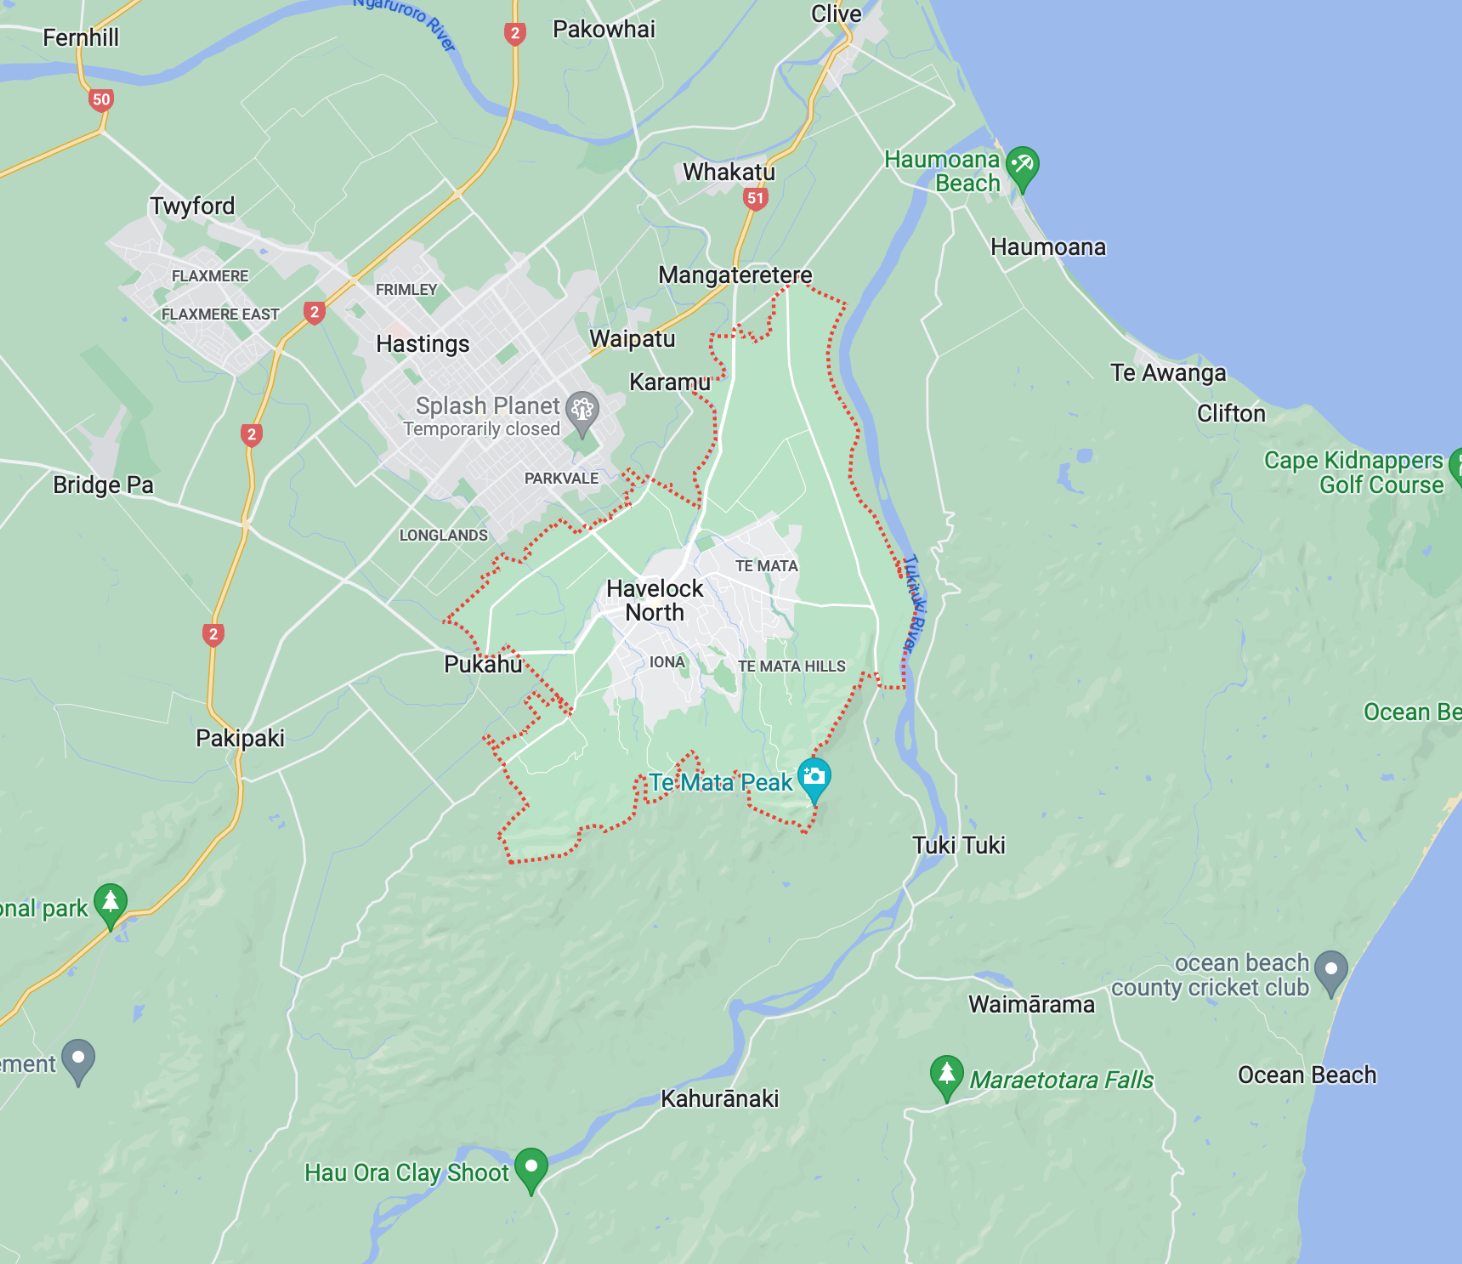
Task: Click the Tukituki River label
Action: point(915,606)
